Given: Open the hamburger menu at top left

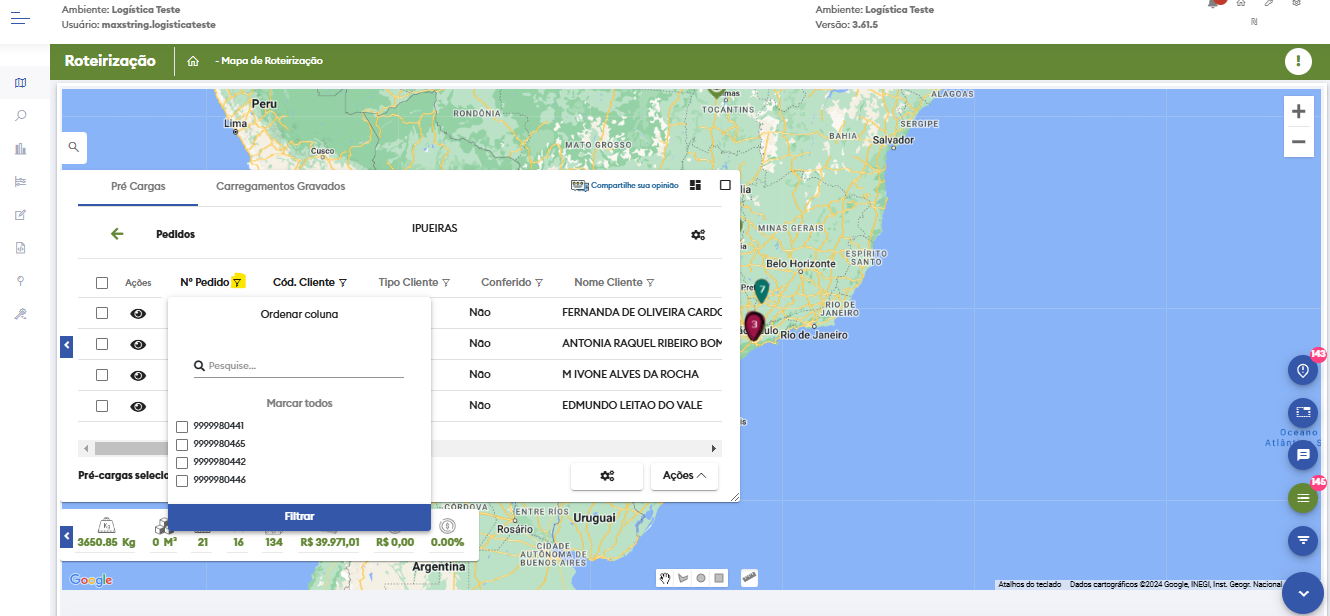Looking at the screenshot, I should click(21, 17).
